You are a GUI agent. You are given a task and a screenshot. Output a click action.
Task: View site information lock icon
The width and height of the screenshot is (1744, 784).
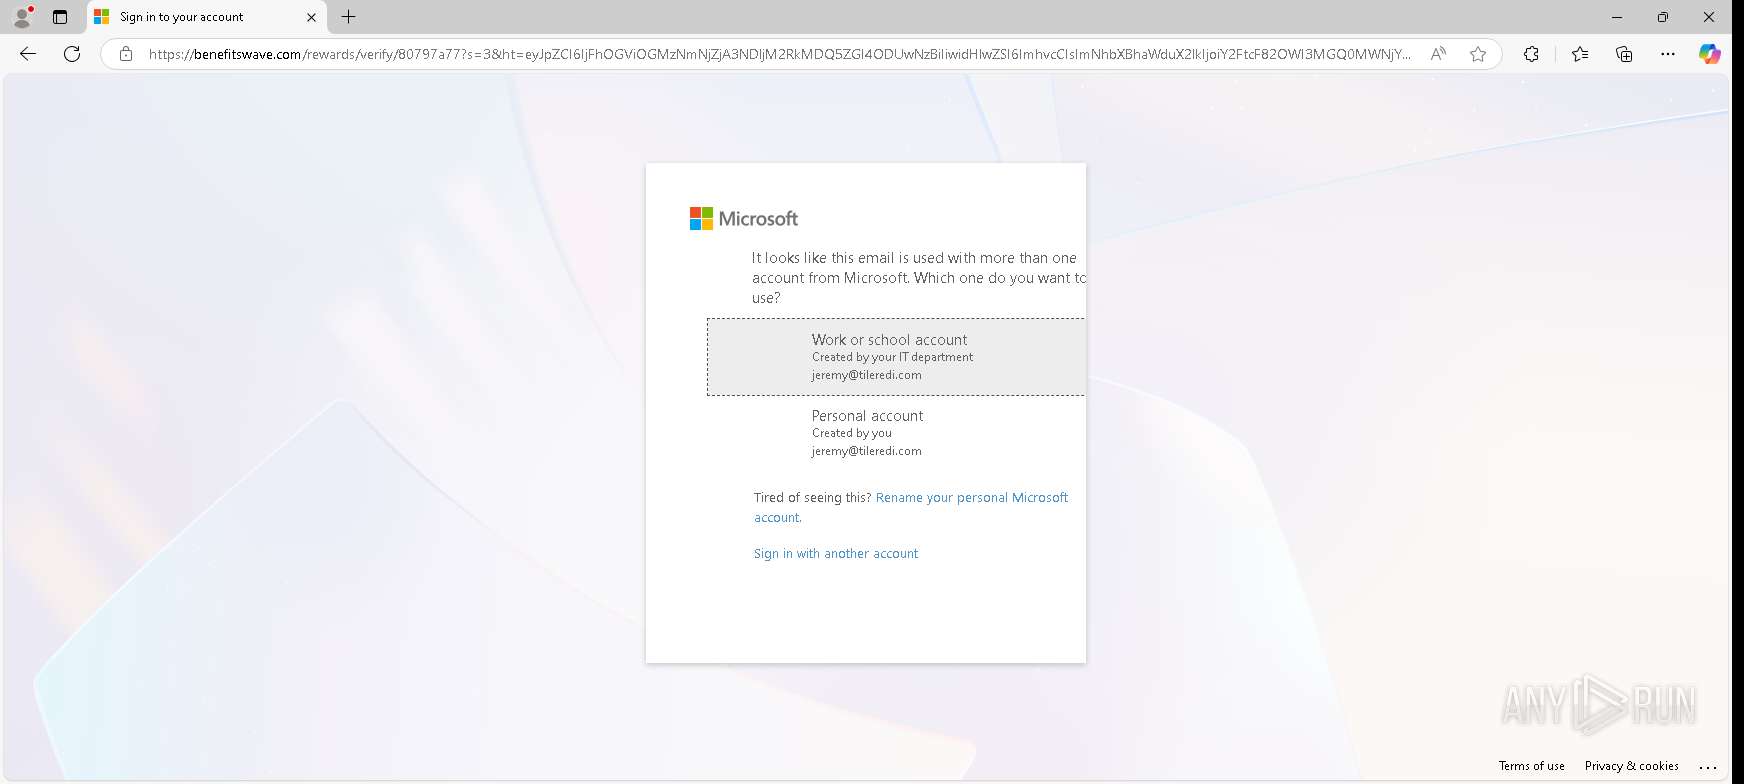(x=126, y=54)
